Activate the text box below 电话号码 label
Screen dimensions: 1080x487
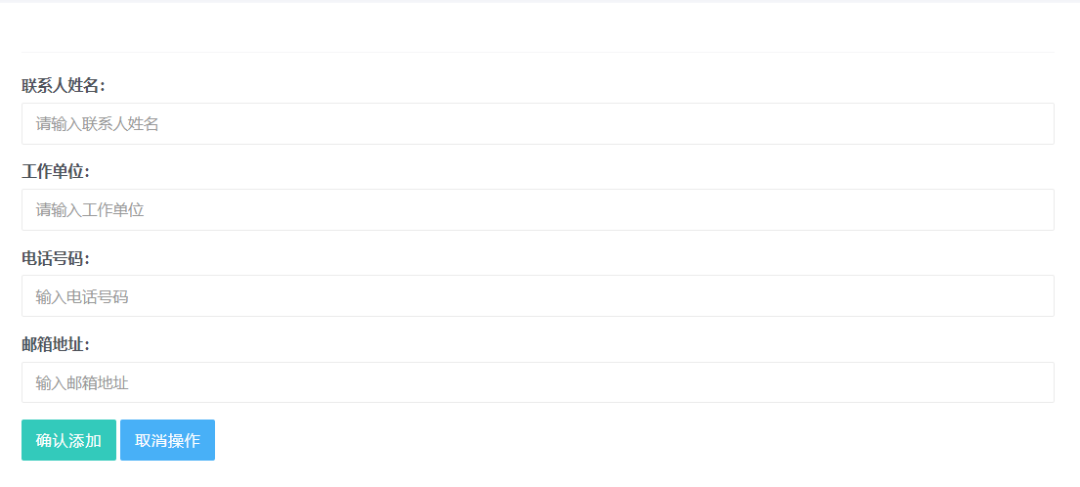pos(538,296)
